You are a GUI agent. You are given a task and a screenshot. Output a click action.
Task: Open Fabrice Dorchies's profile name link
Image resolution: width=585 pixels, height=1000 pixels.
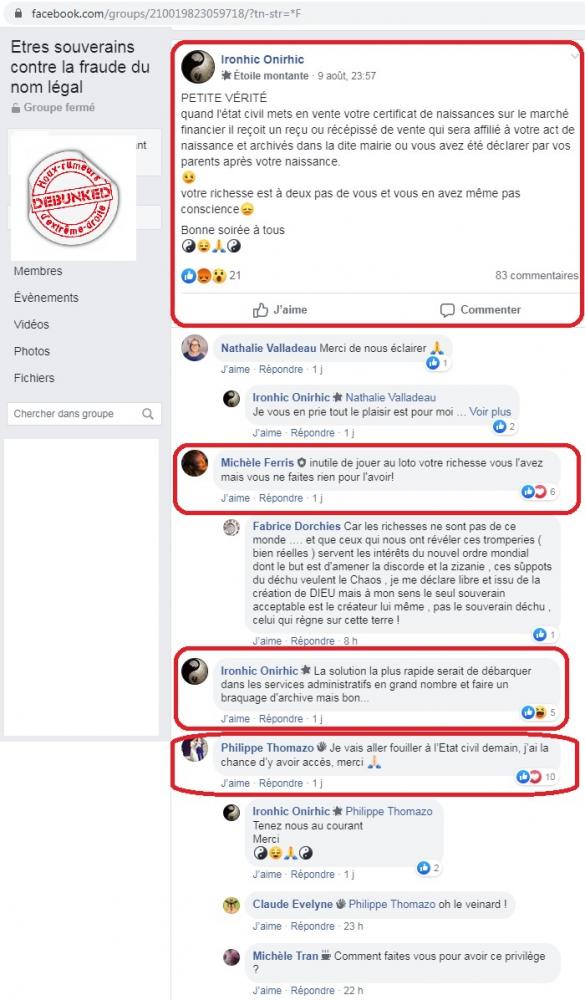(x=297, y=526)
